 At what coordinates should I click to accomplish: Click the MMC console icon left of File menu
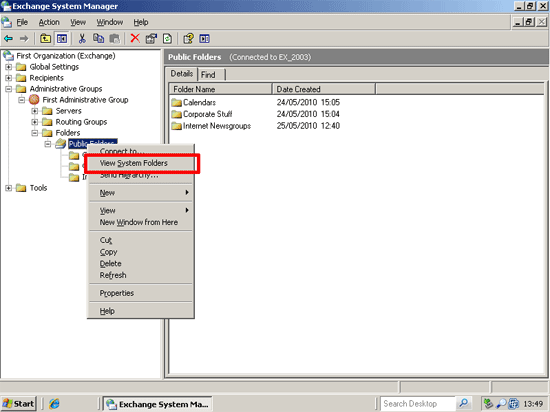click(7, 22)
